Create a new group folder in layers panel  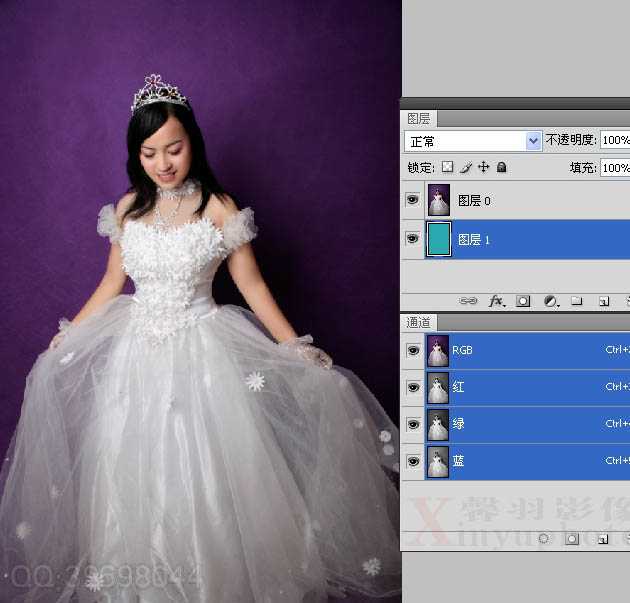click(x=577, y=300)
